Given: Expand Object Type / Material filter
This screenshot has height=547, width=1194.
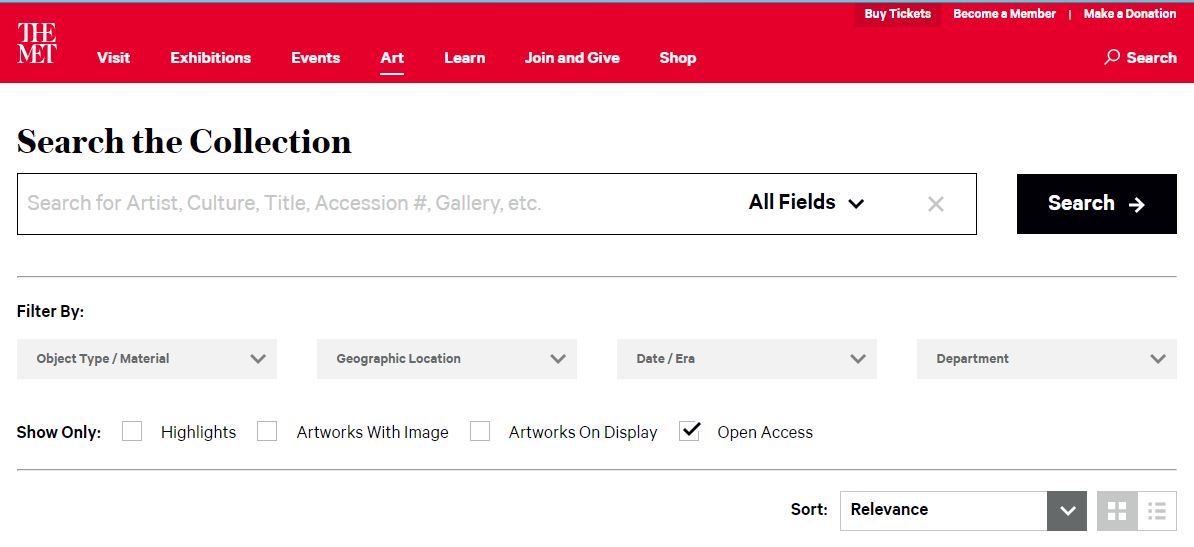Looking at the screenshot, I should [x=147, y=359].
